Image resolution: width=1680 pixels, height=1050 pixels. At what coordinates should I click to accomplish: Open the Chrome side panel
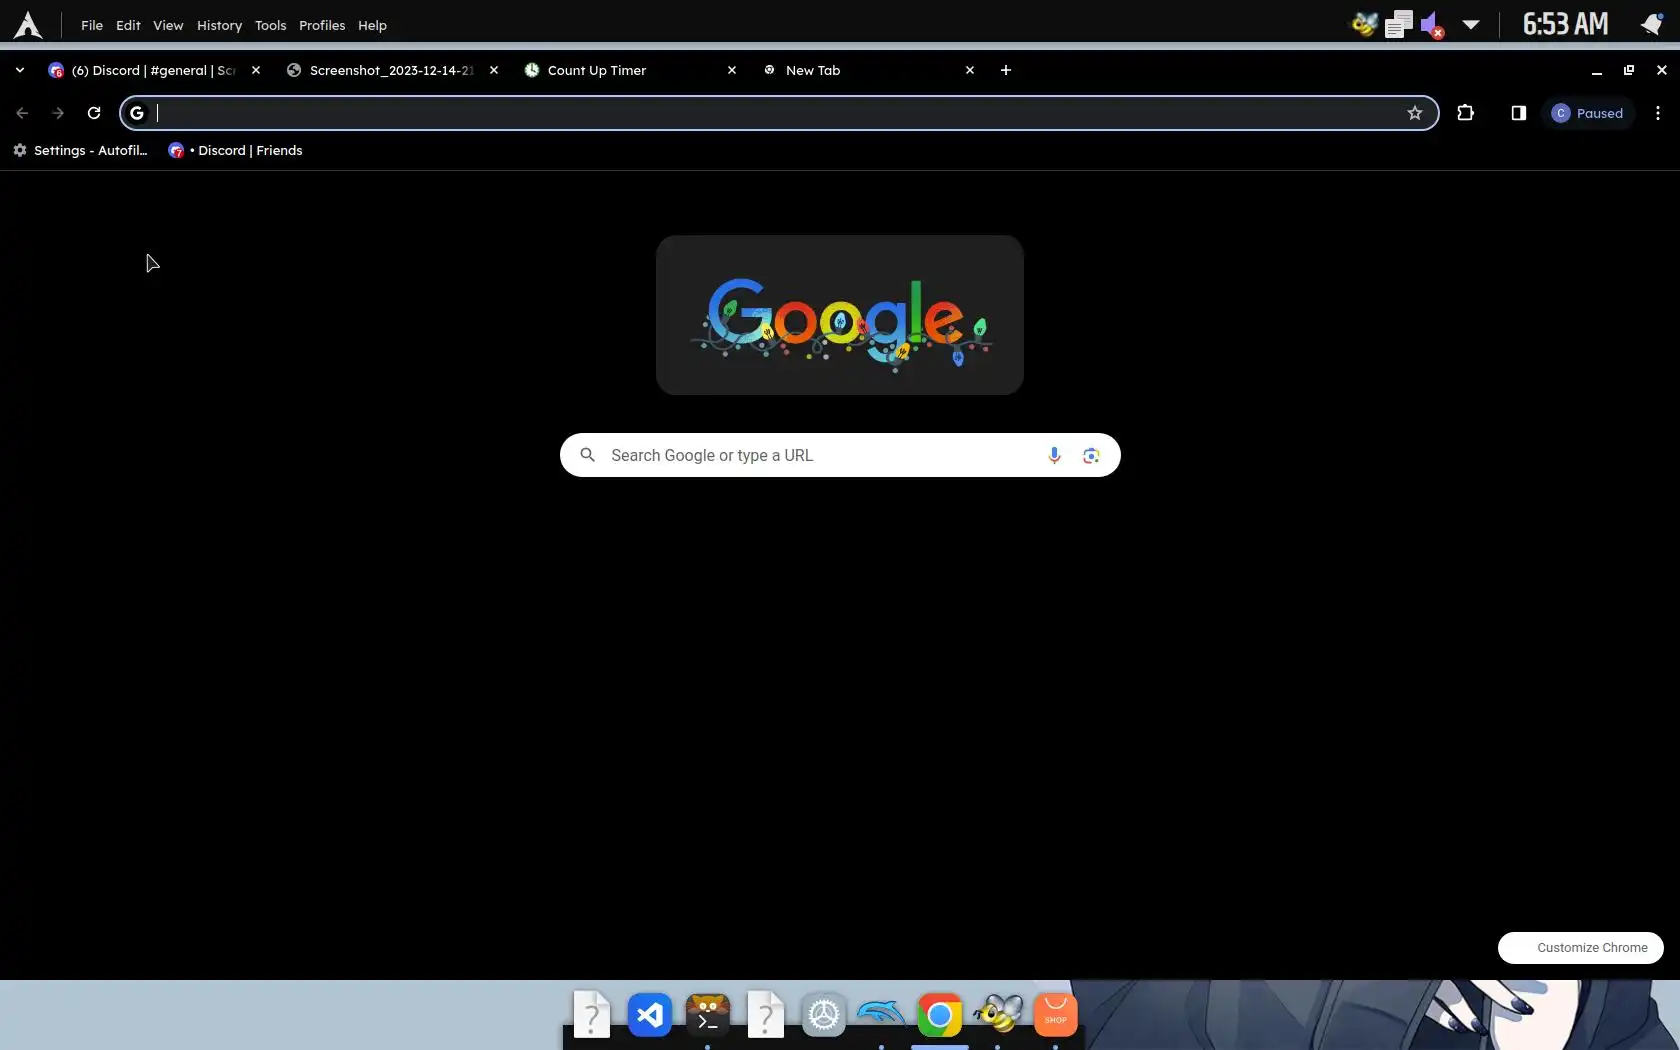point(1518,113)
